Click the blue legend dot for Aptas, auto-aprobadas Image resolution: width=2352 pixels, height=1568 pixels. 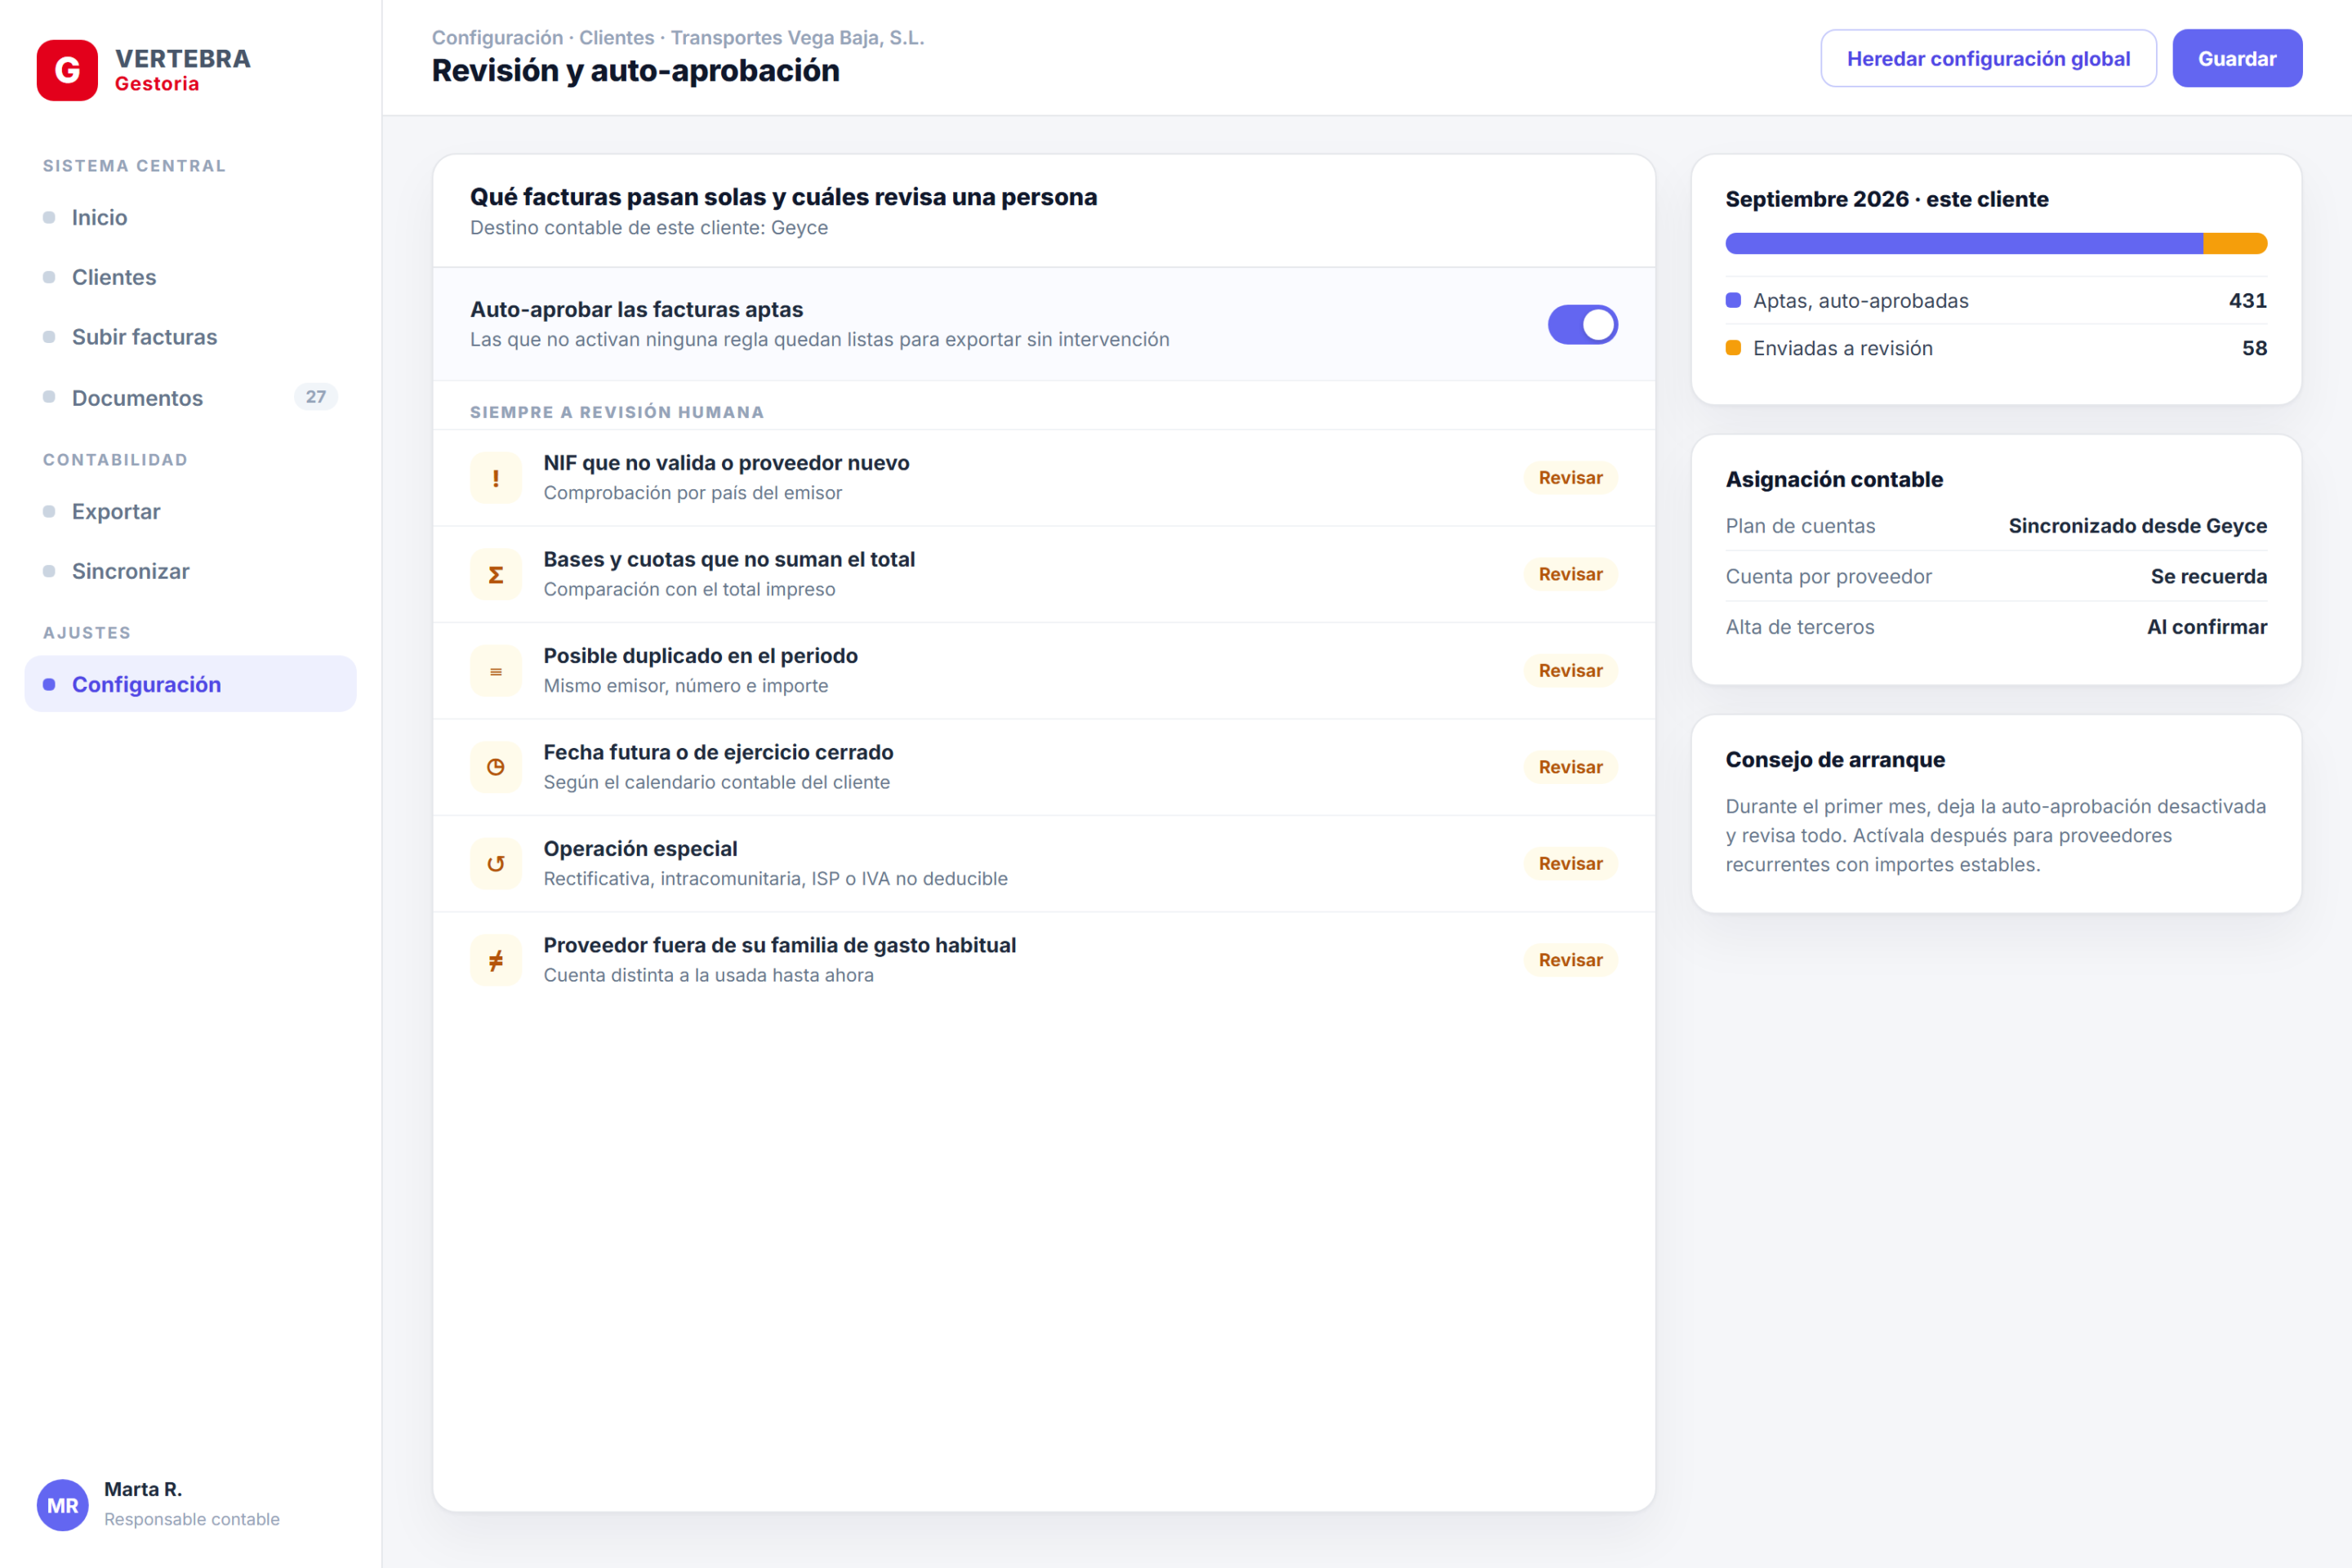pos(1734,301)
